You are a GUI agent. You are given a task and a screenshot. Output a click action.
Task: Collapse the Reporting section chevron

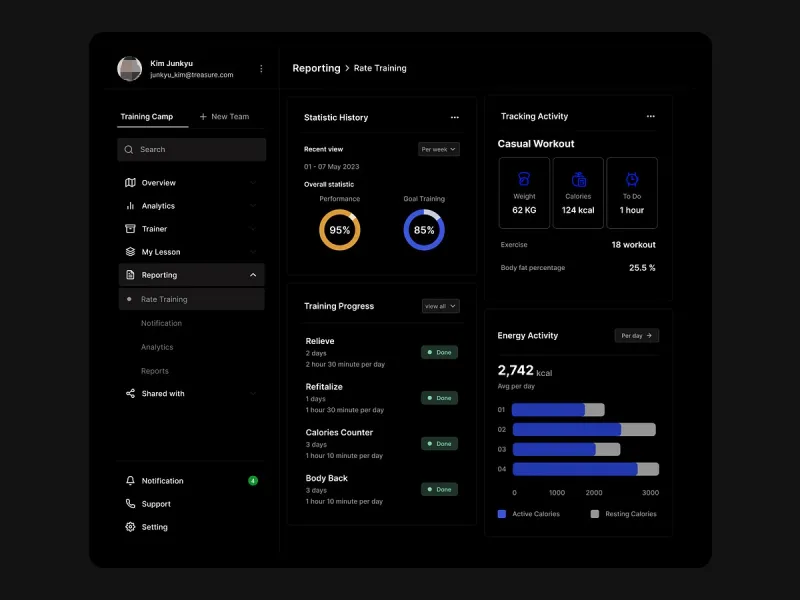(x=253, y=275)
